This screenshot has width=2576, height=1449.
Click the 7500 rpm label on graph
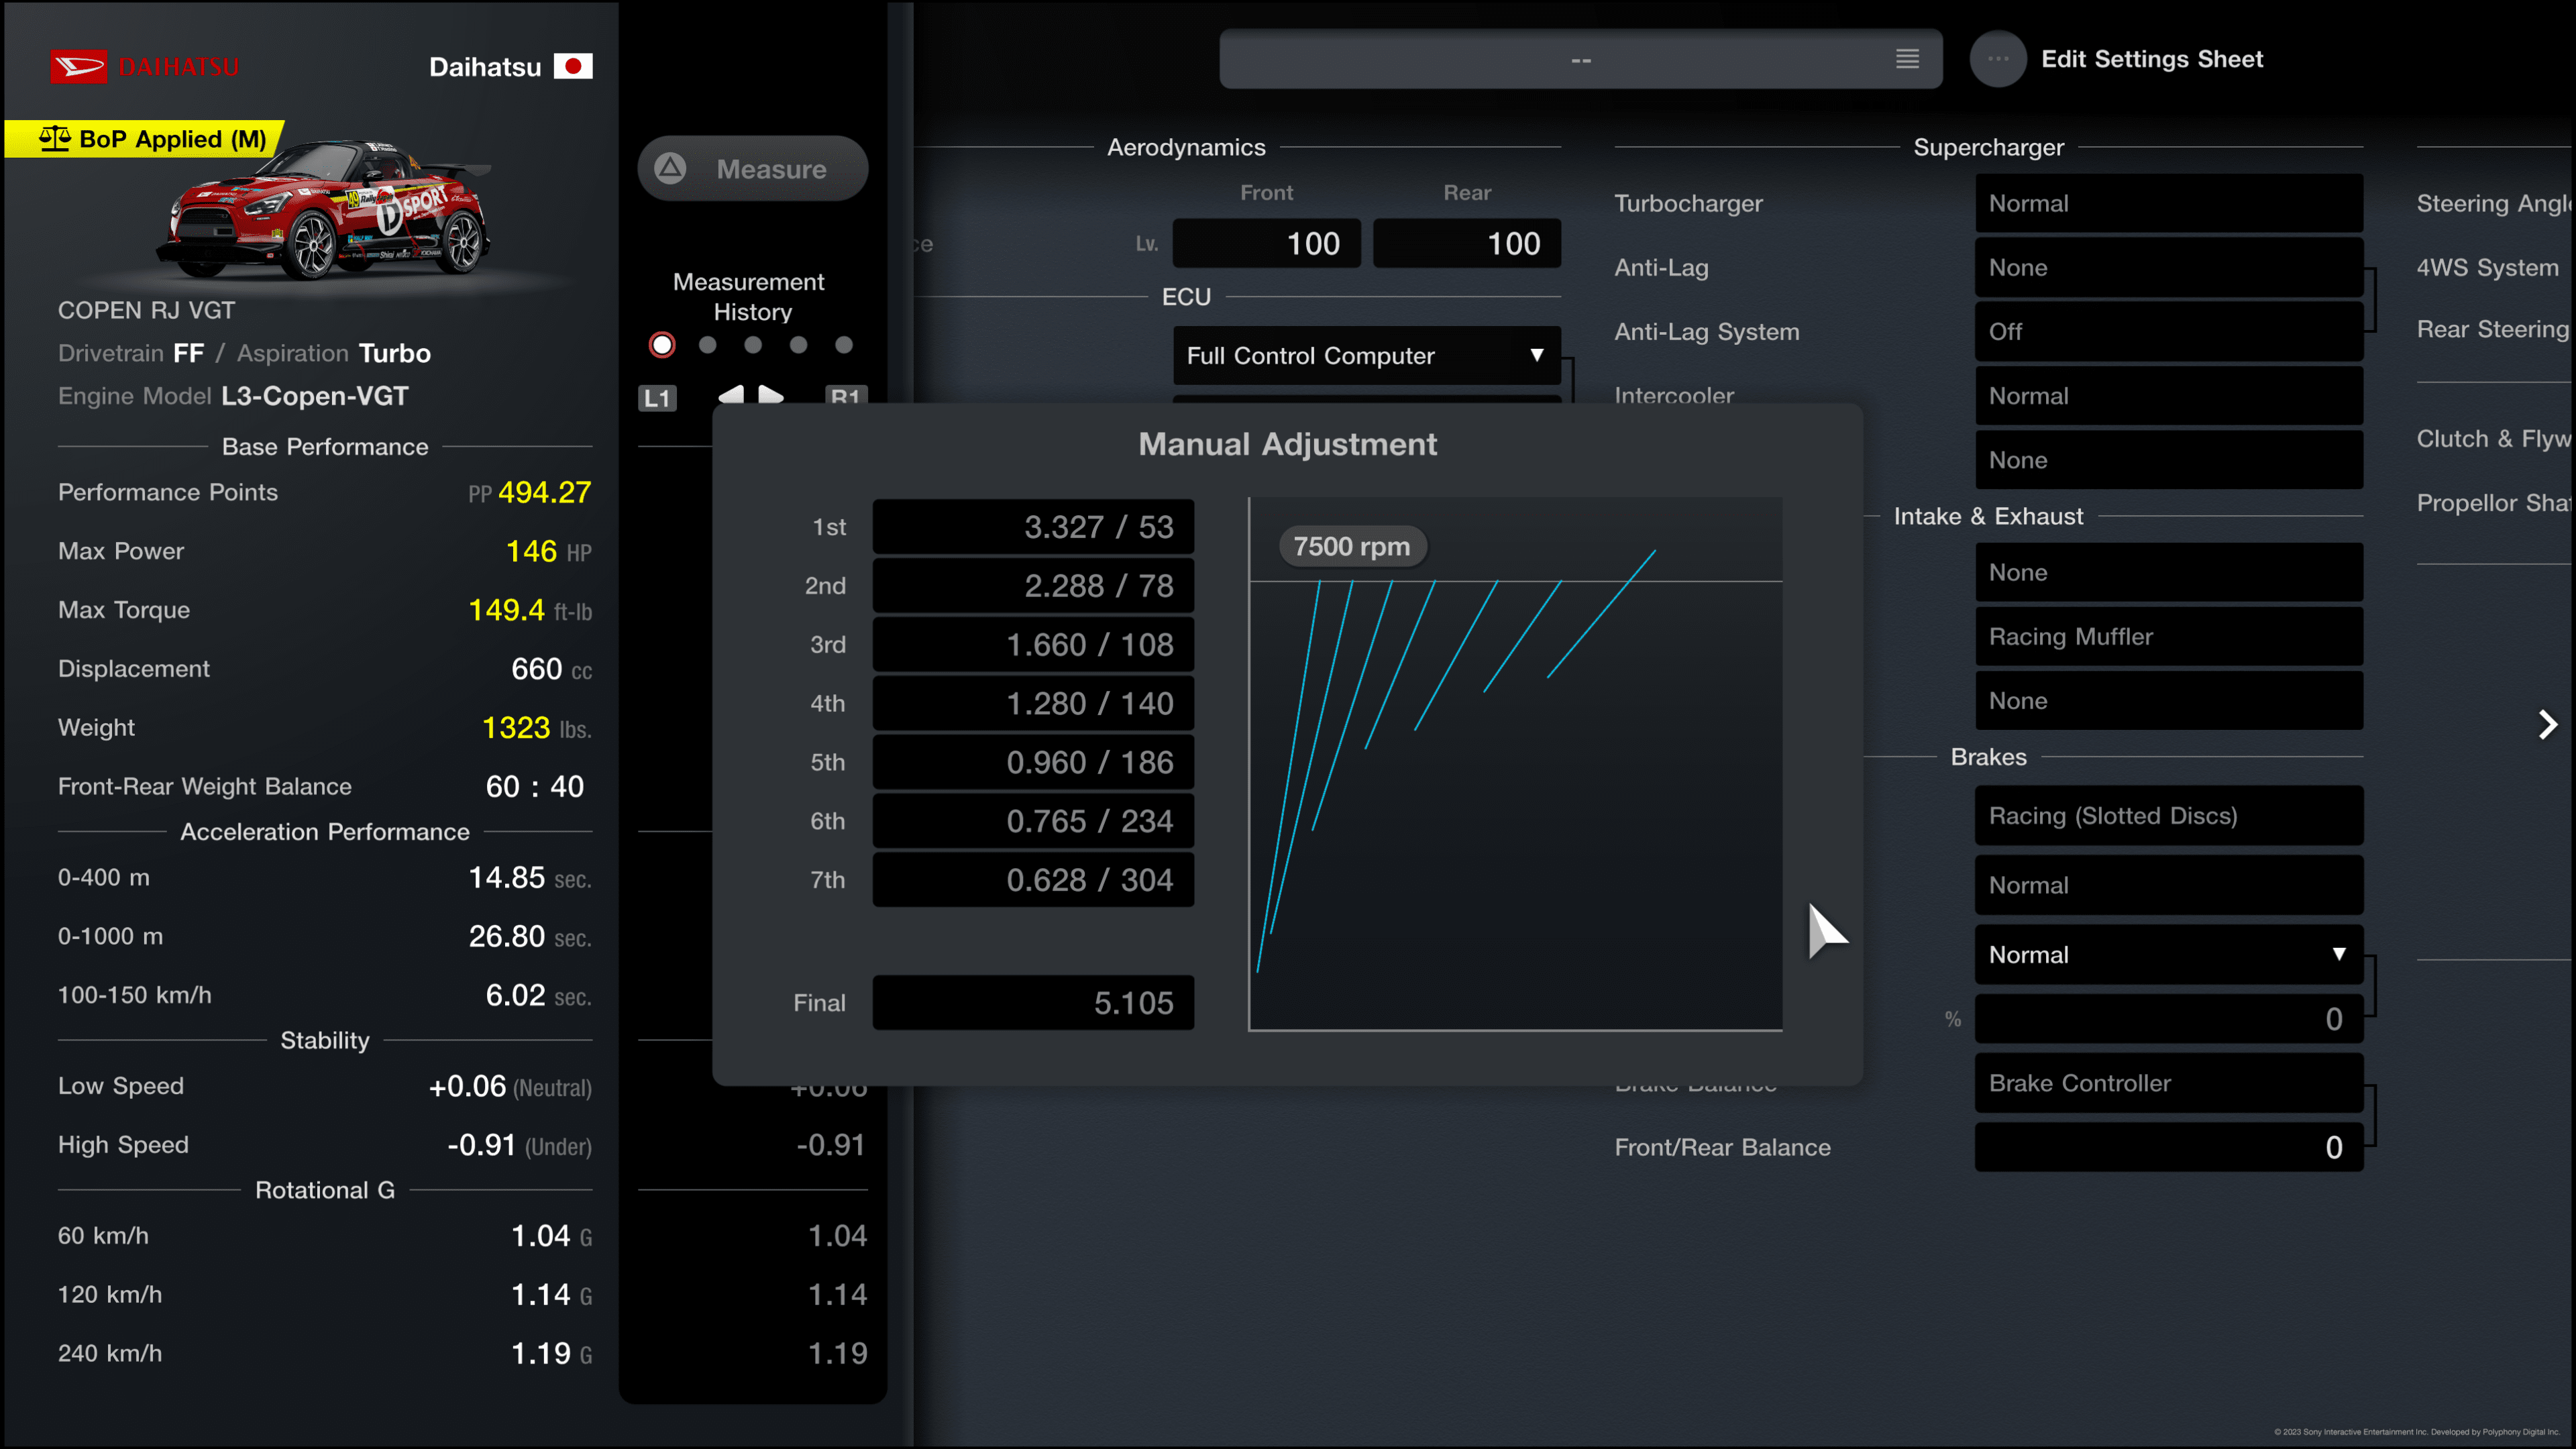point(1352,546)
